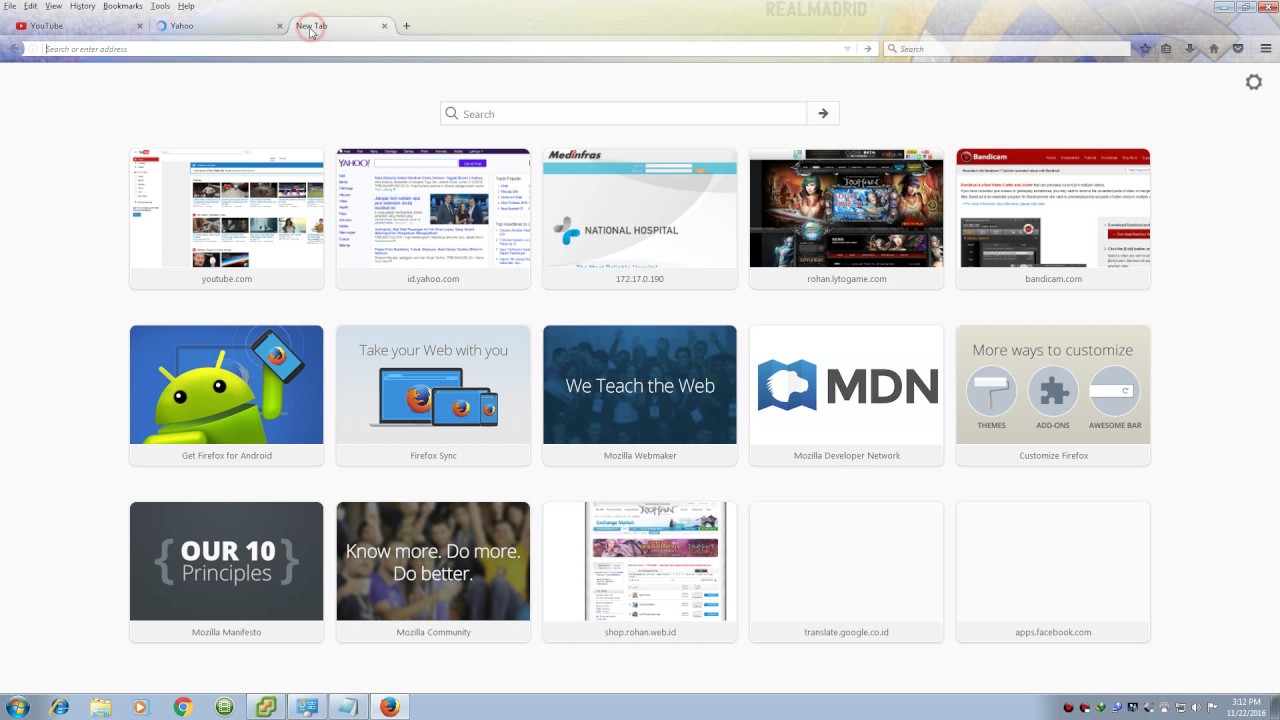Click the toolbar search magnifier icon
Image resolution: width=1280 pixels, height=720 pixels.
pos(892,48)
